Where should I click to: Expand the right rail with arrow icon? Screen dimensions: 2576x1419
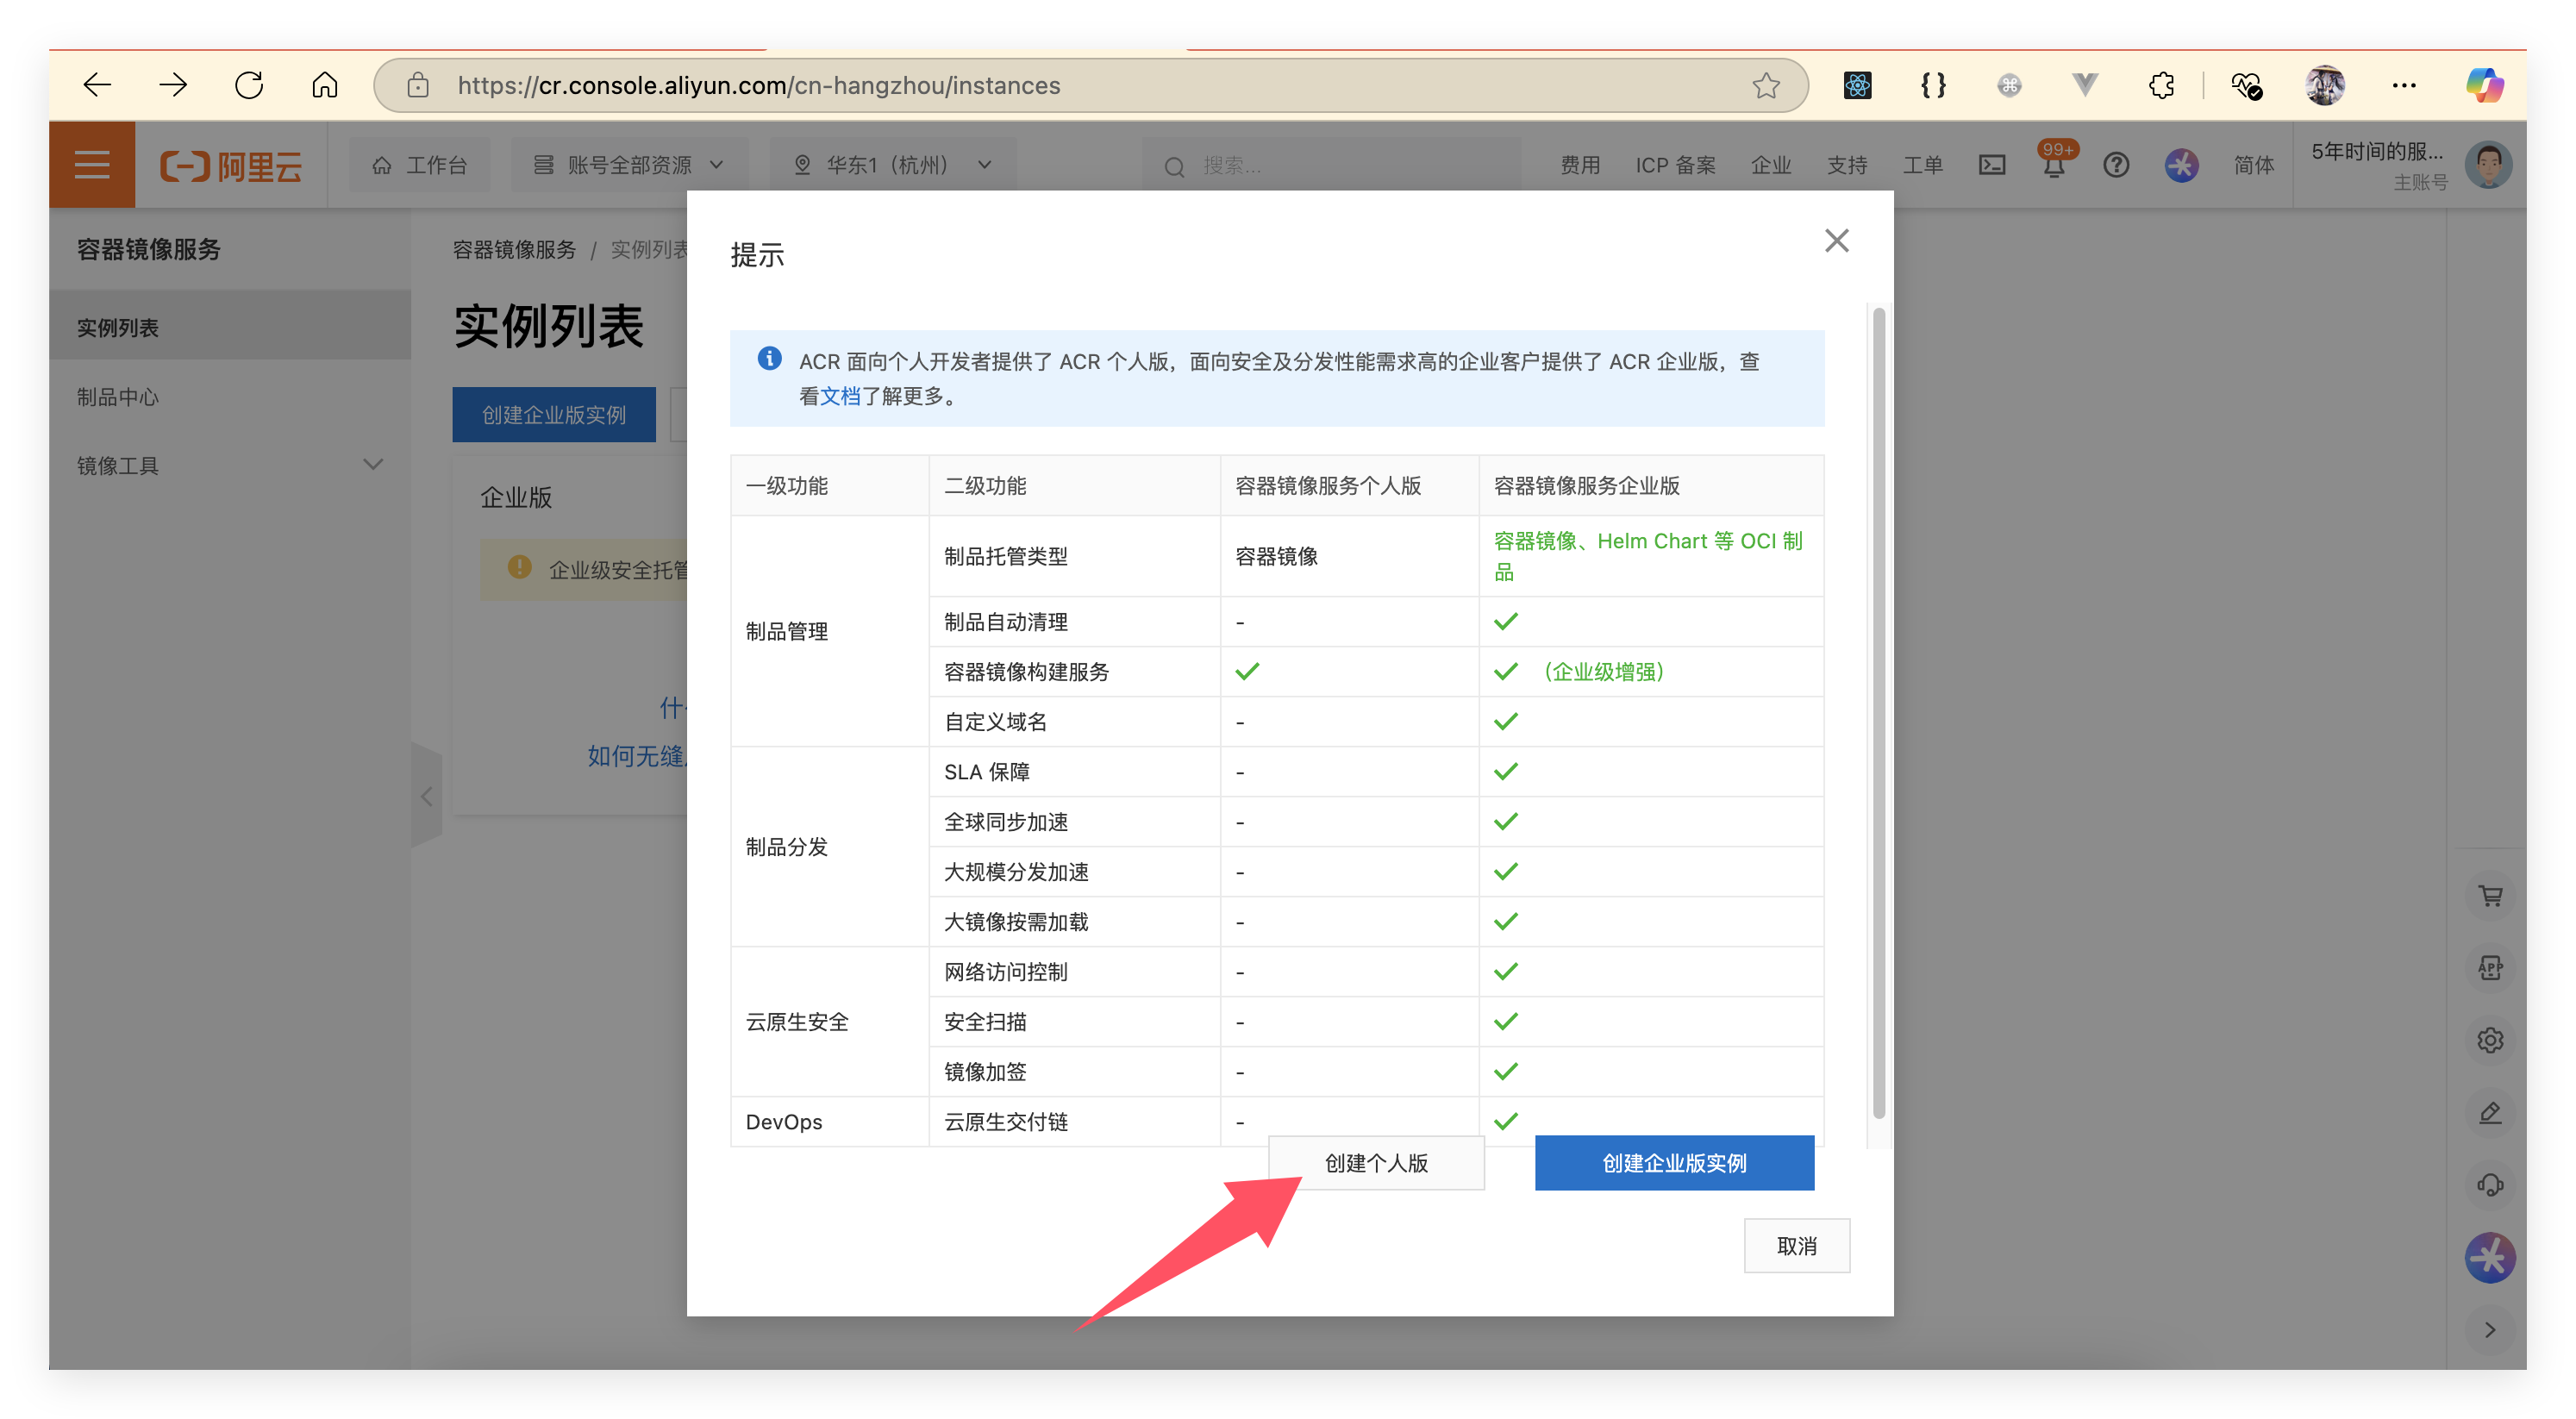pyautogui.click(x=2490, y=1330)
